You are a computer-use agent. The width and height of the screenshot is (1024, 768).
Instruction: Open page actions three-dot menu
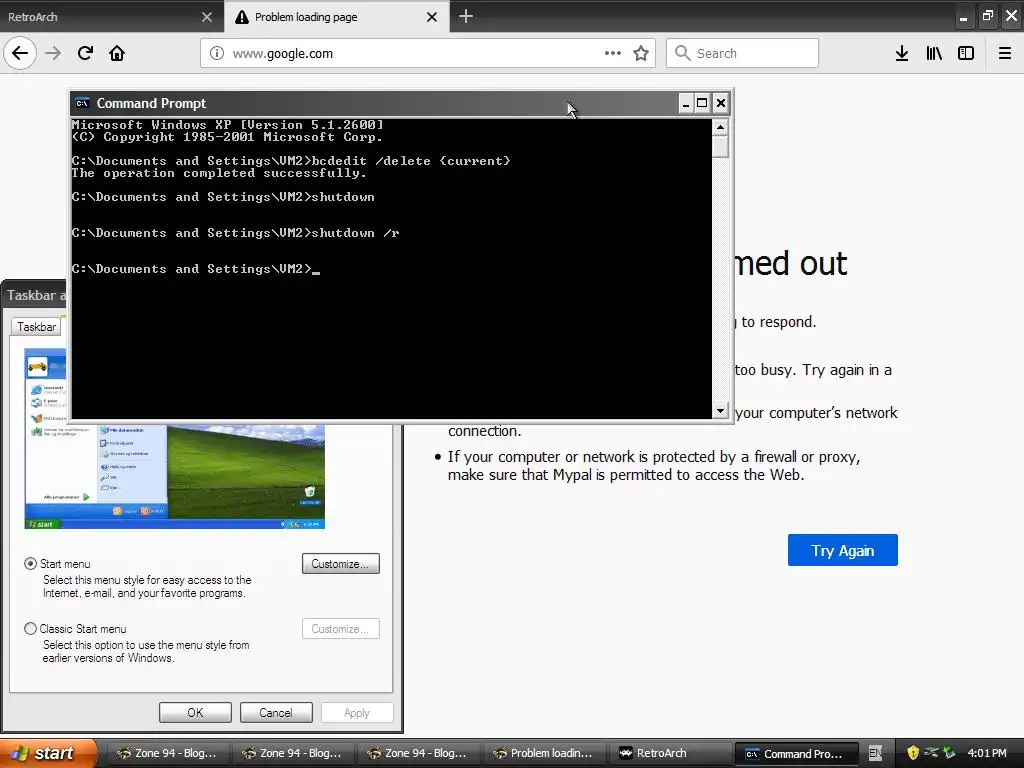click(613, 53)
